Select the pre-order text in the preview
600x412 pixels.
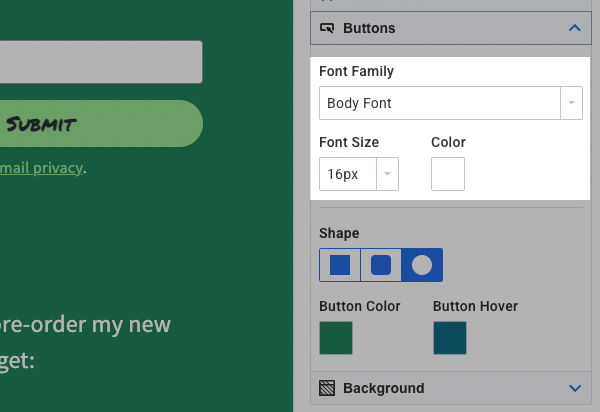(x=85, y=325)
